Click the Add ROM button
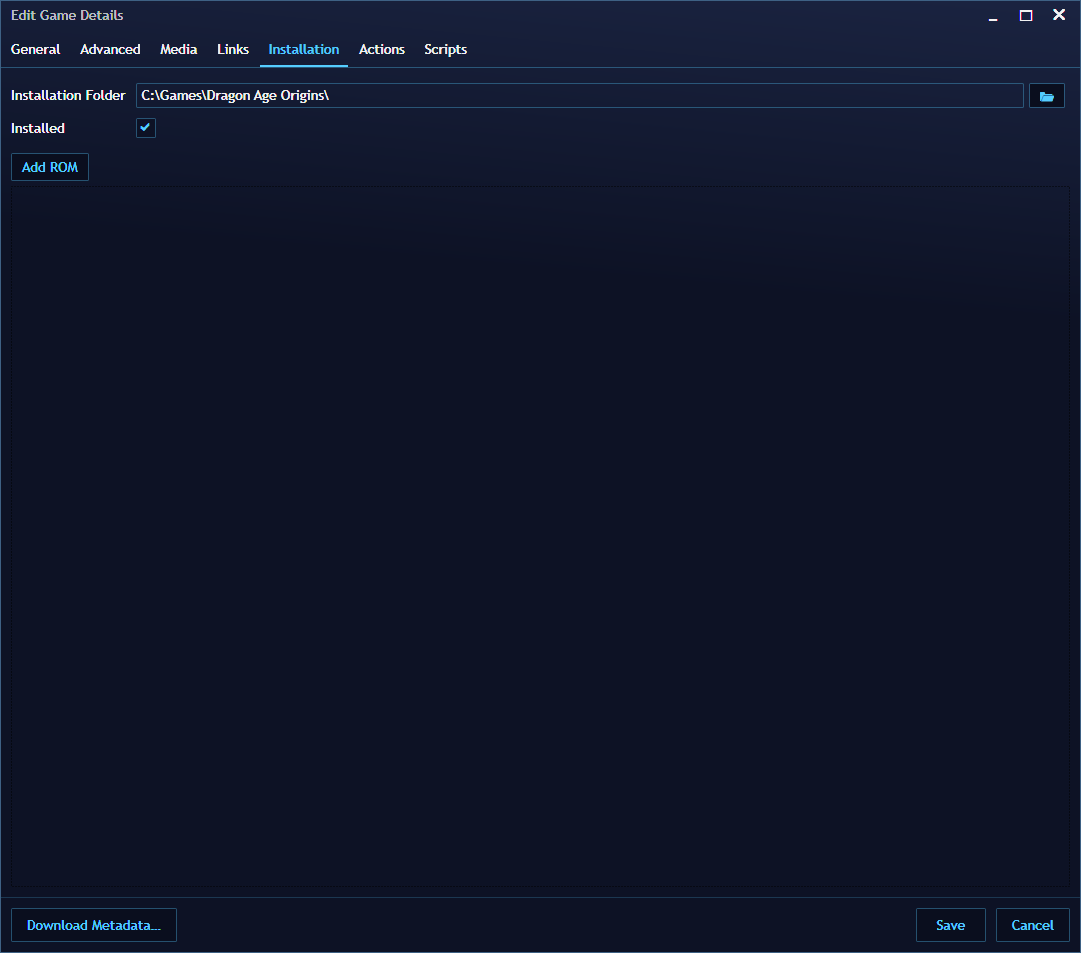Screen dimensions: 1081x953 (x=49, y=167)
